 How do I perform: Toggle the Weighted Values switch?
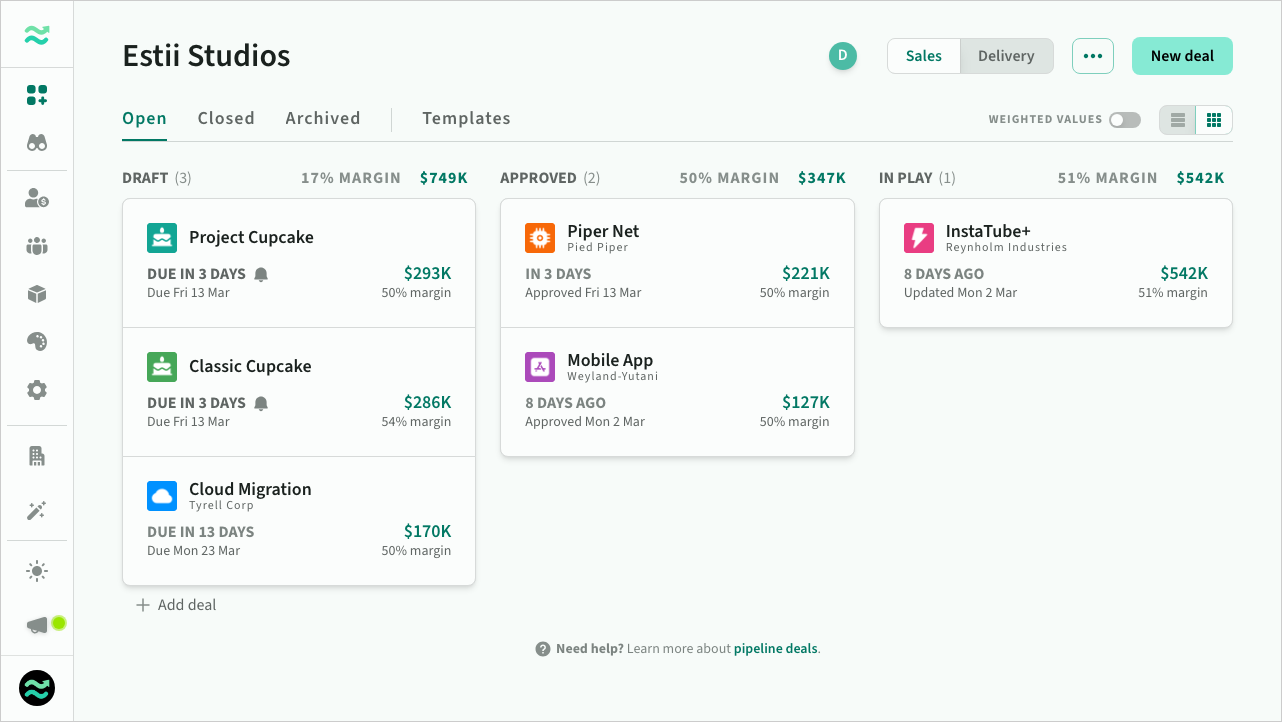(1124, 120)
